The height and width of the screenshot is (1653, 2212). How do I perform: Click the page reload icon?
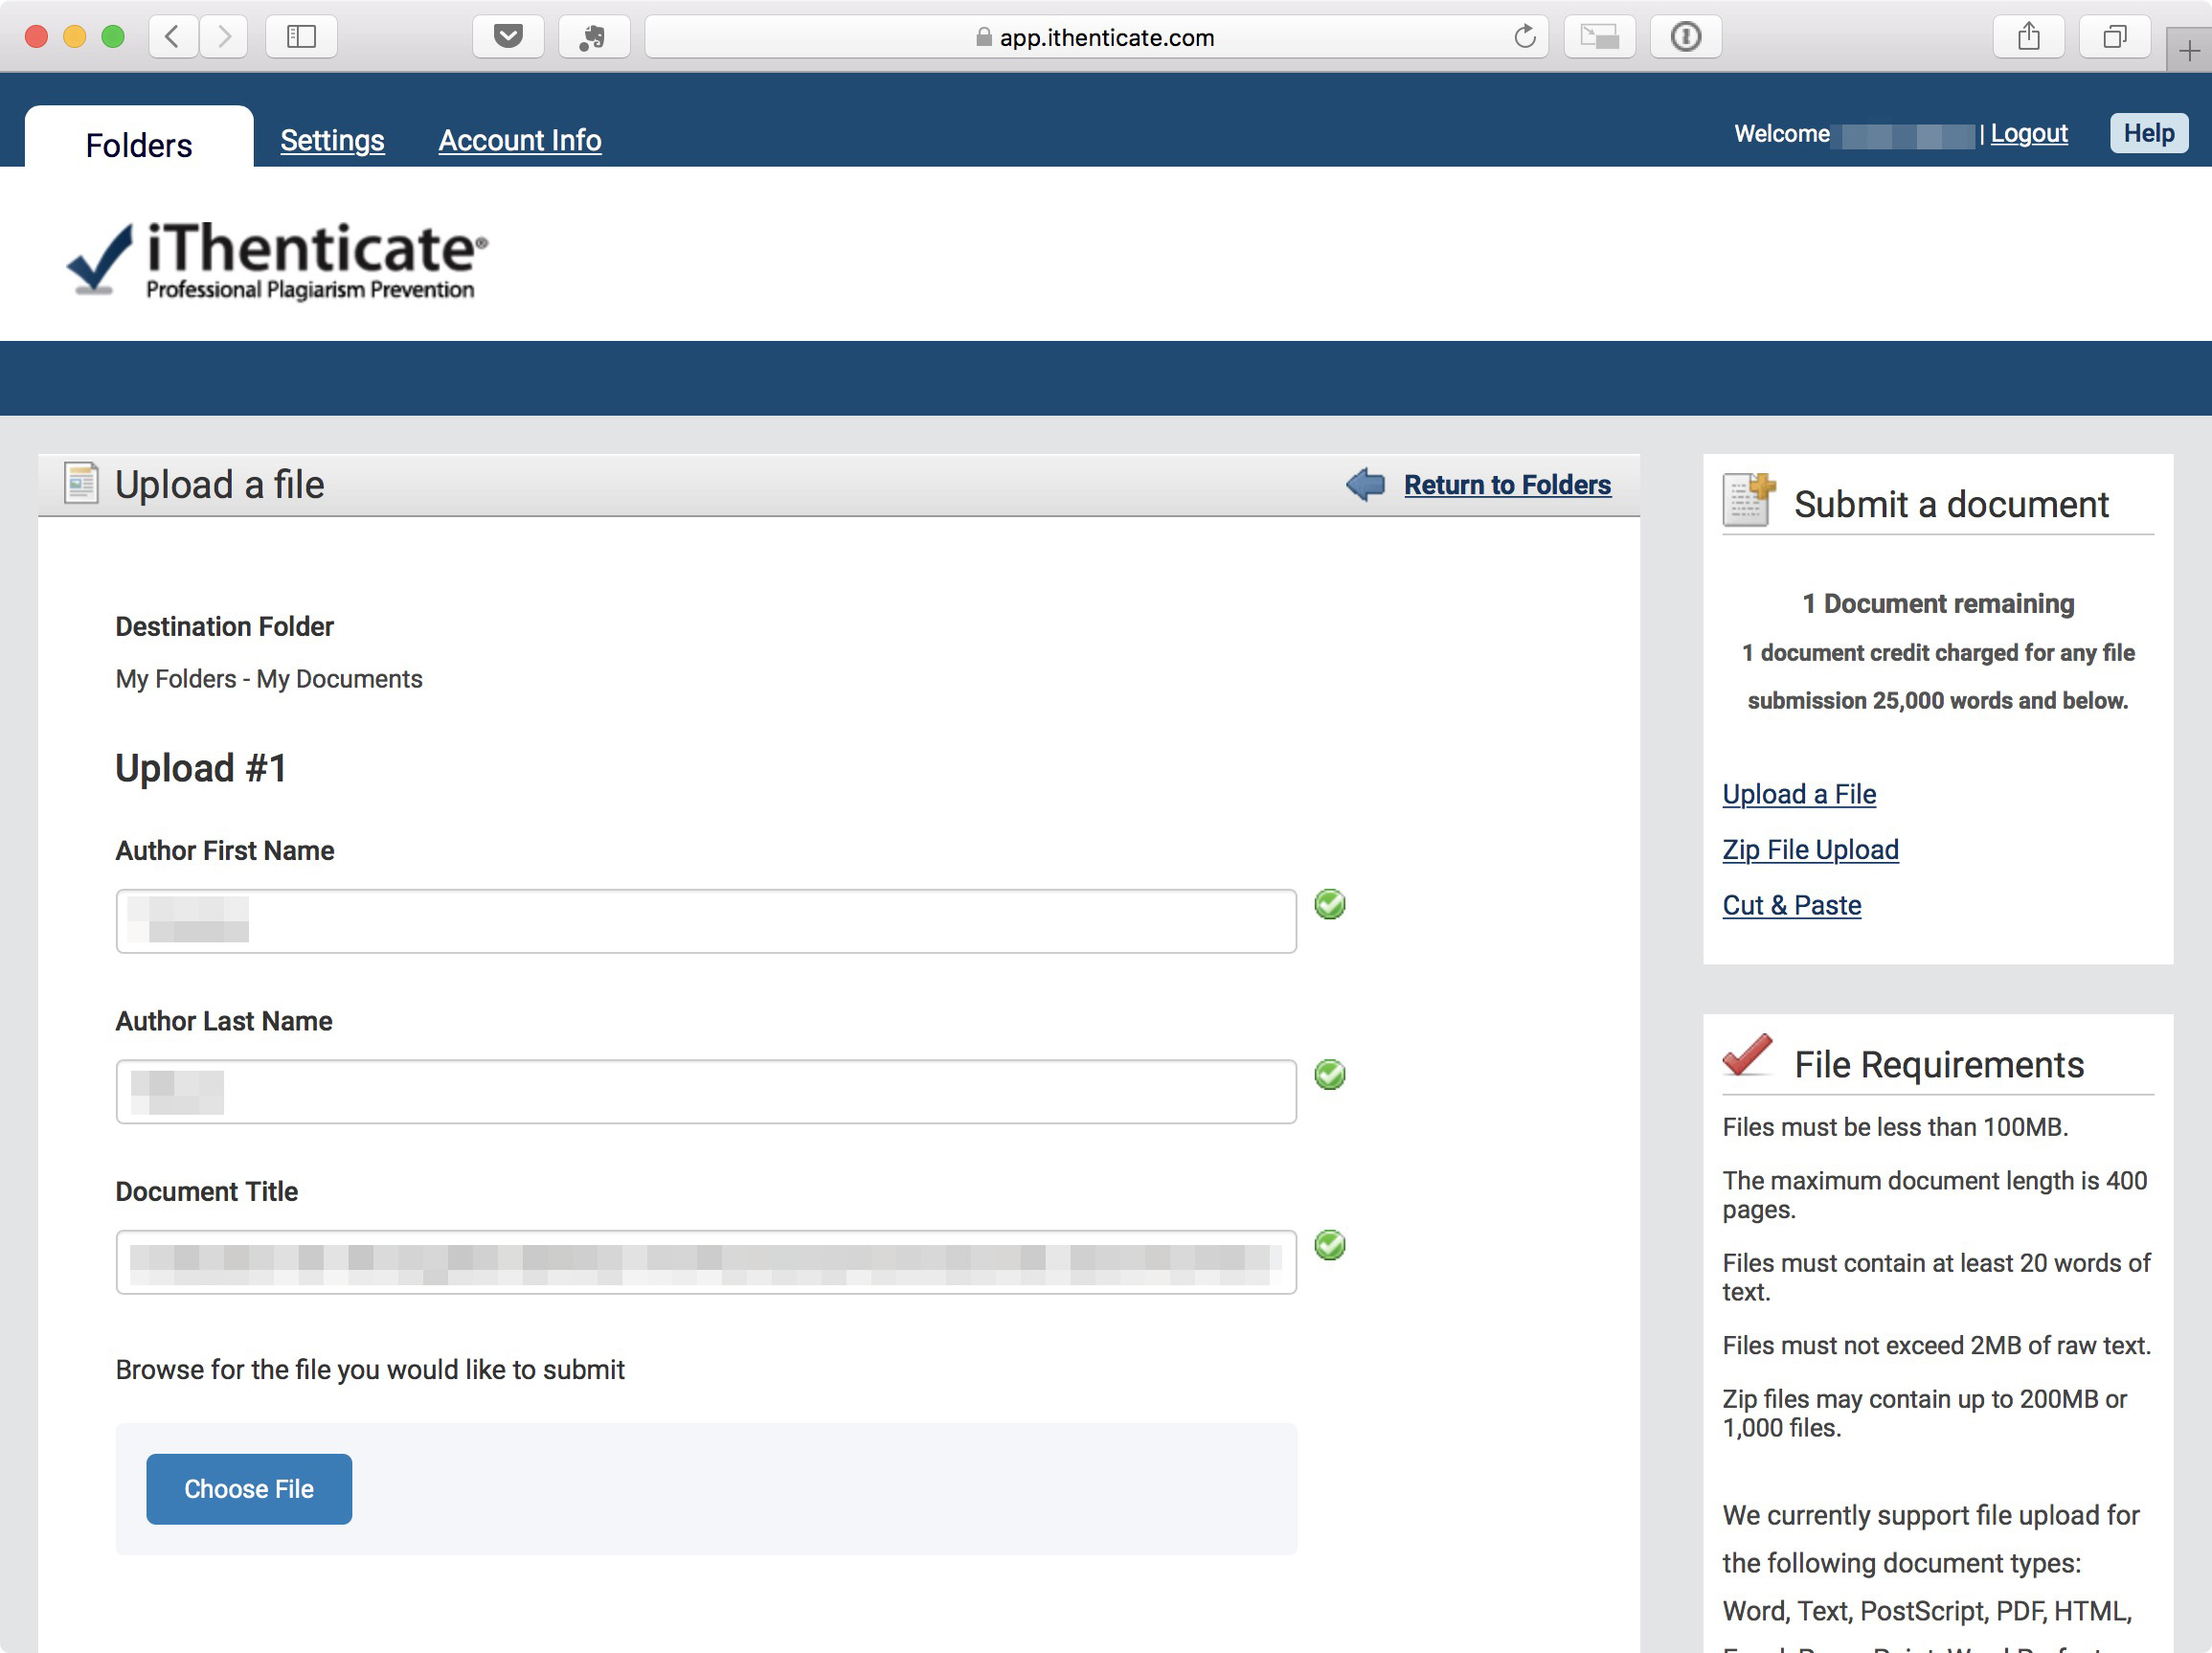pos(1524,37)
